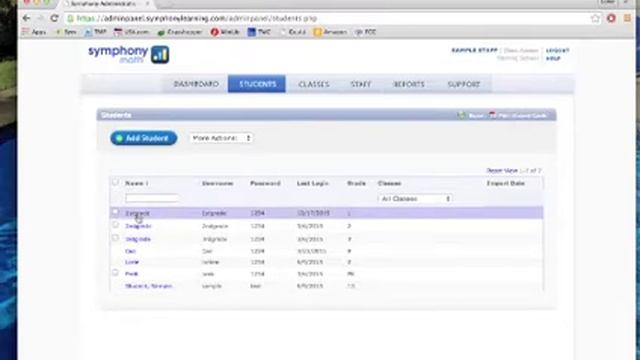Open the Support tab
Screen dimensions: 640x360
tap(464, 84)
